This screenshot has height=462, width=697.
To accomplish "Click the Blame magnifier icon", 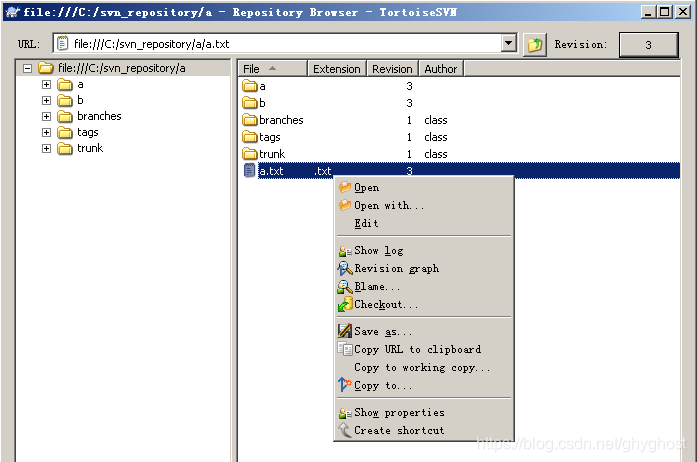I will (345, 287).
